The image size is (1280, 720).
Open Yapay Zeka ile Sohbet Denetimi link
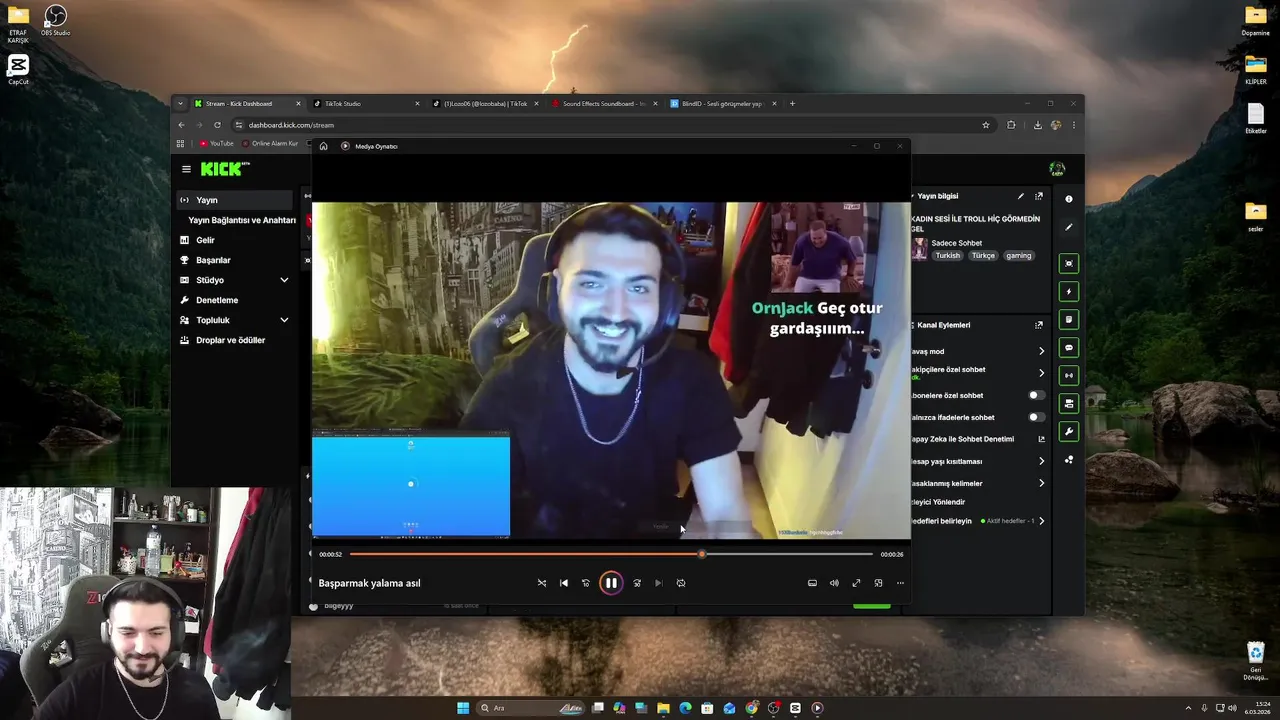tap(1041, 439)
